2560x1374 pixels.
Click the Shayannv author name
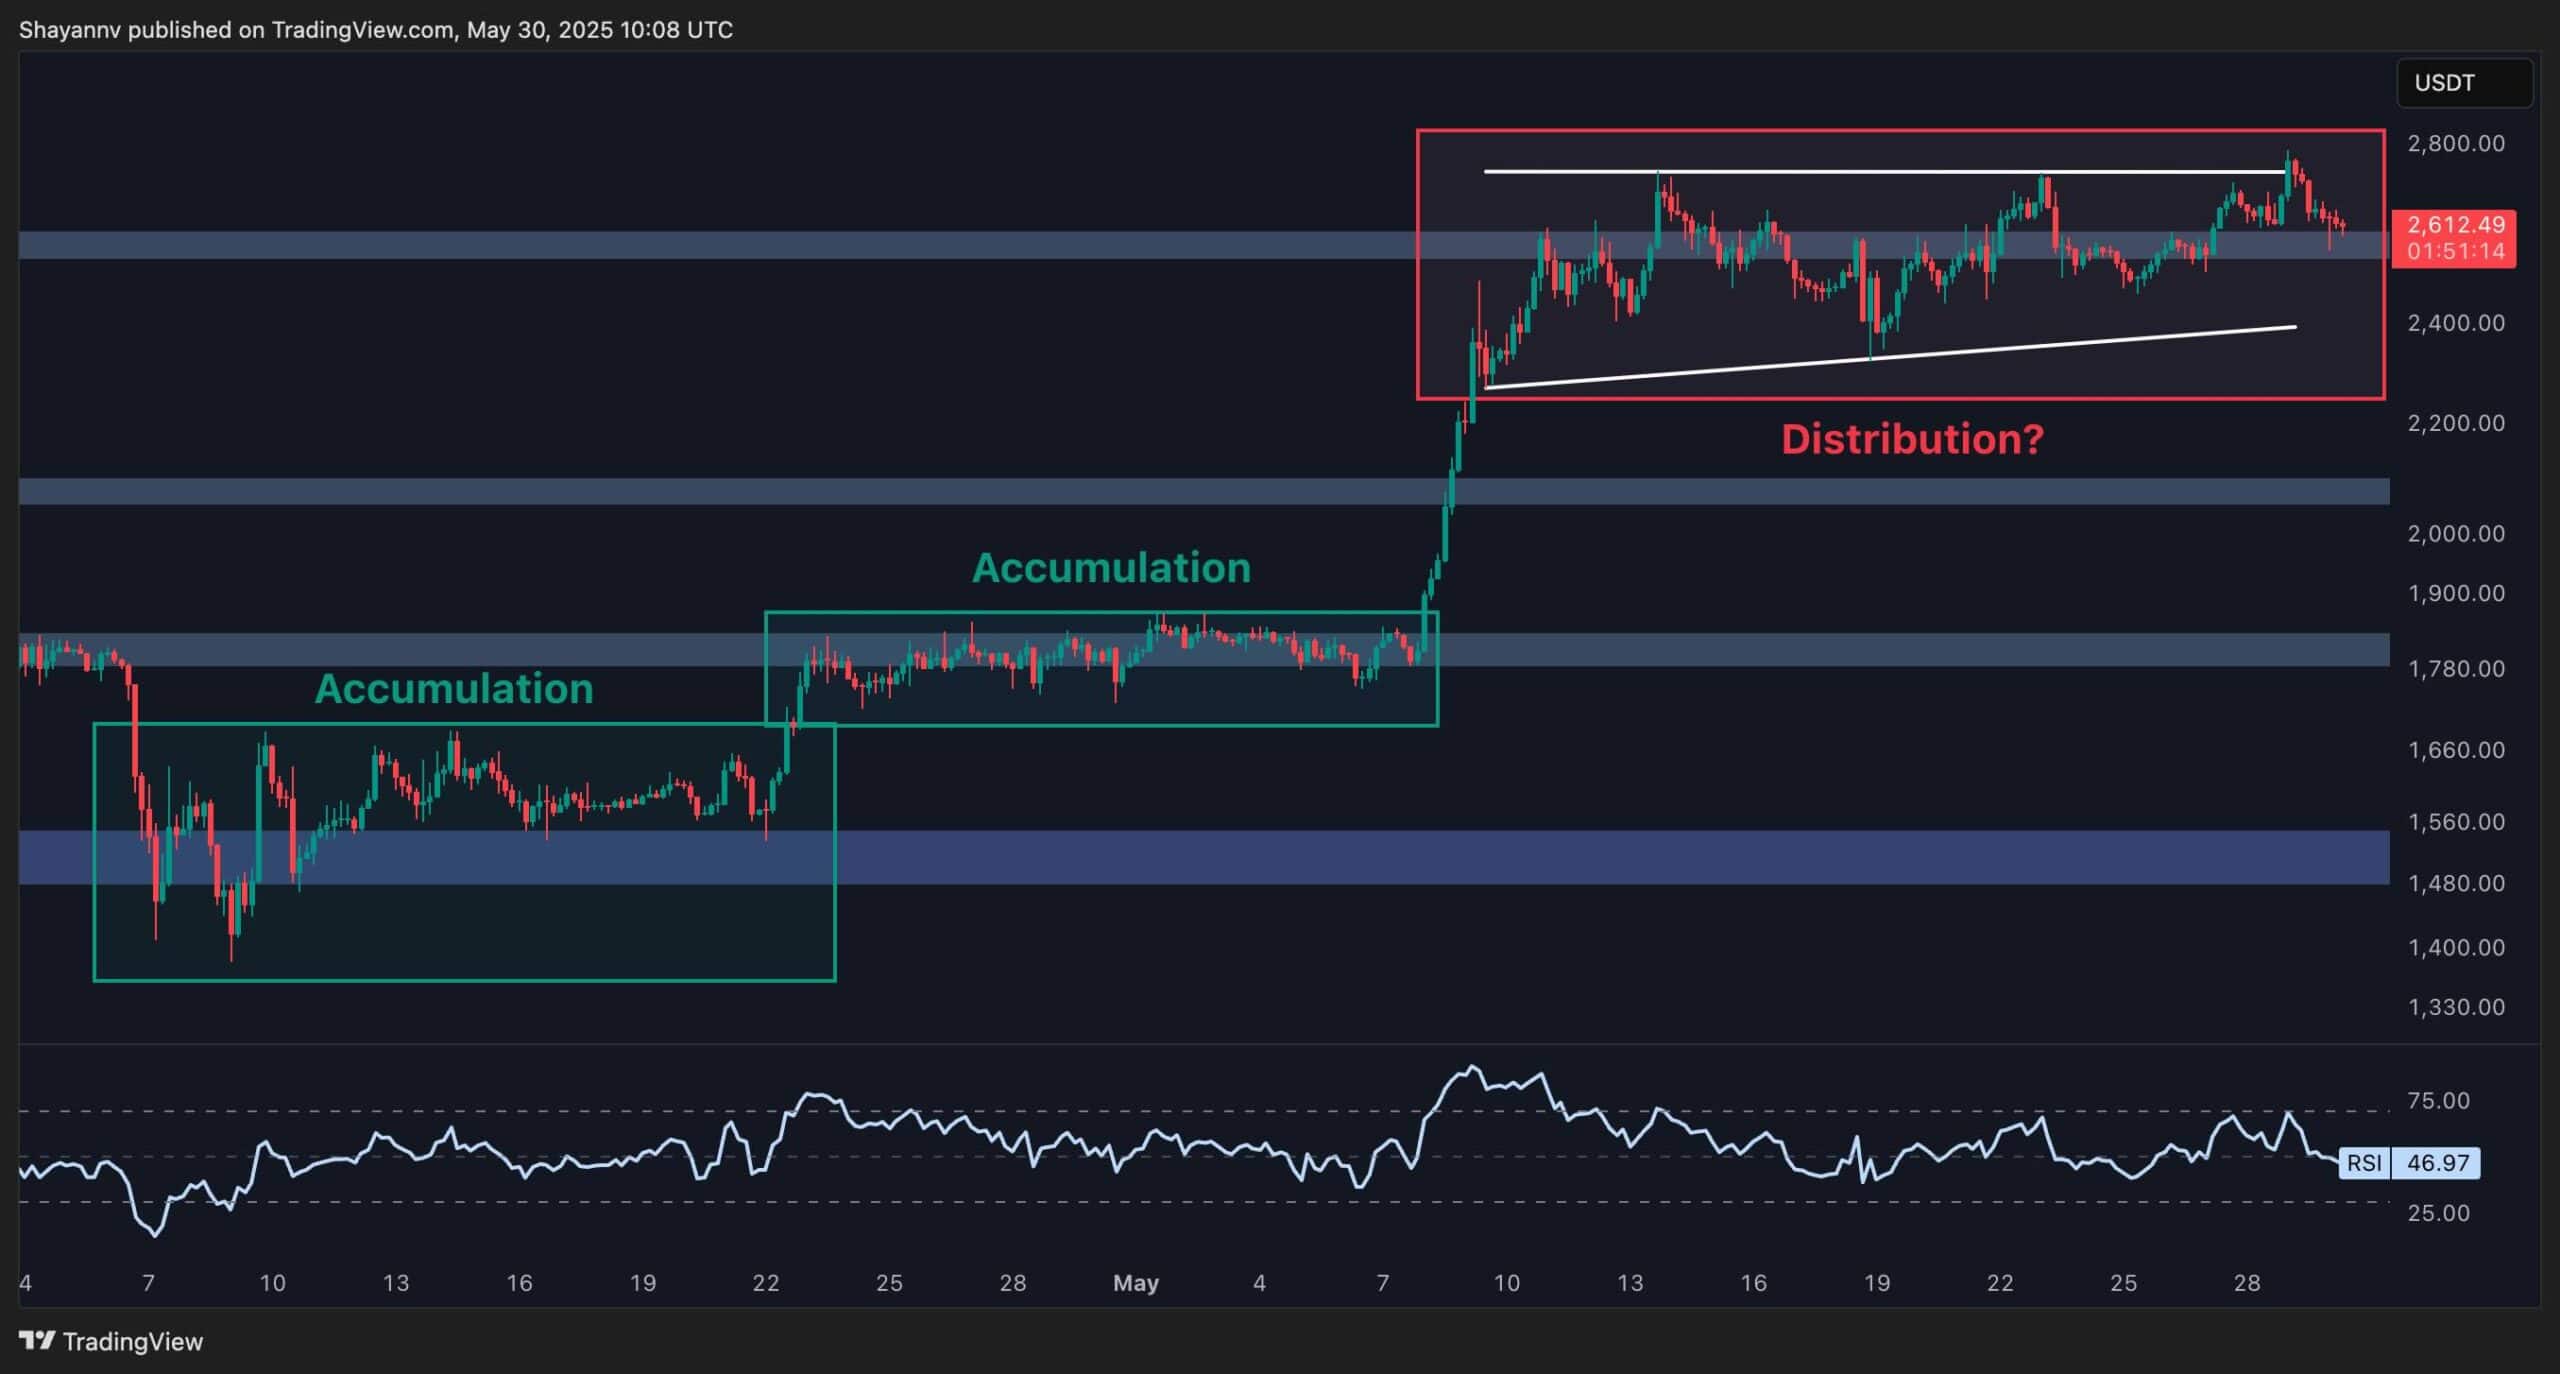(70, 29)
